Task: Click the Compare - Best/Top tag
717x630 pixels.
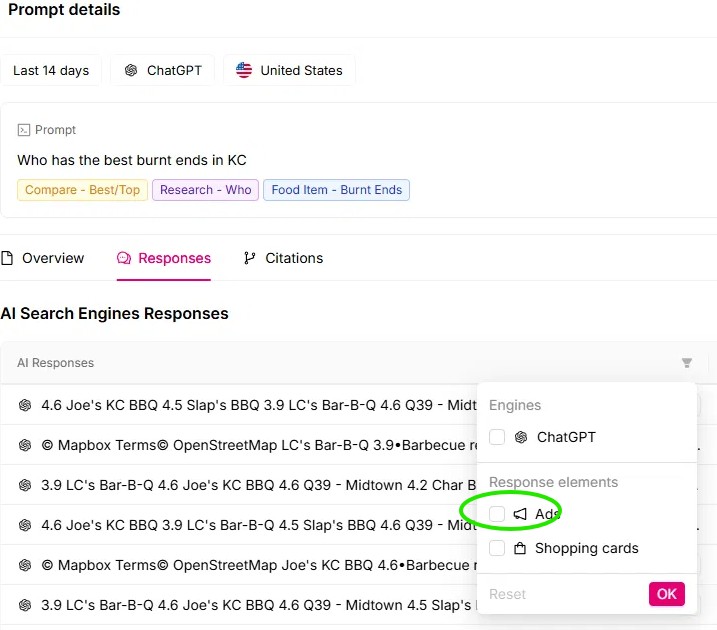Action: [x=82, y=190]
